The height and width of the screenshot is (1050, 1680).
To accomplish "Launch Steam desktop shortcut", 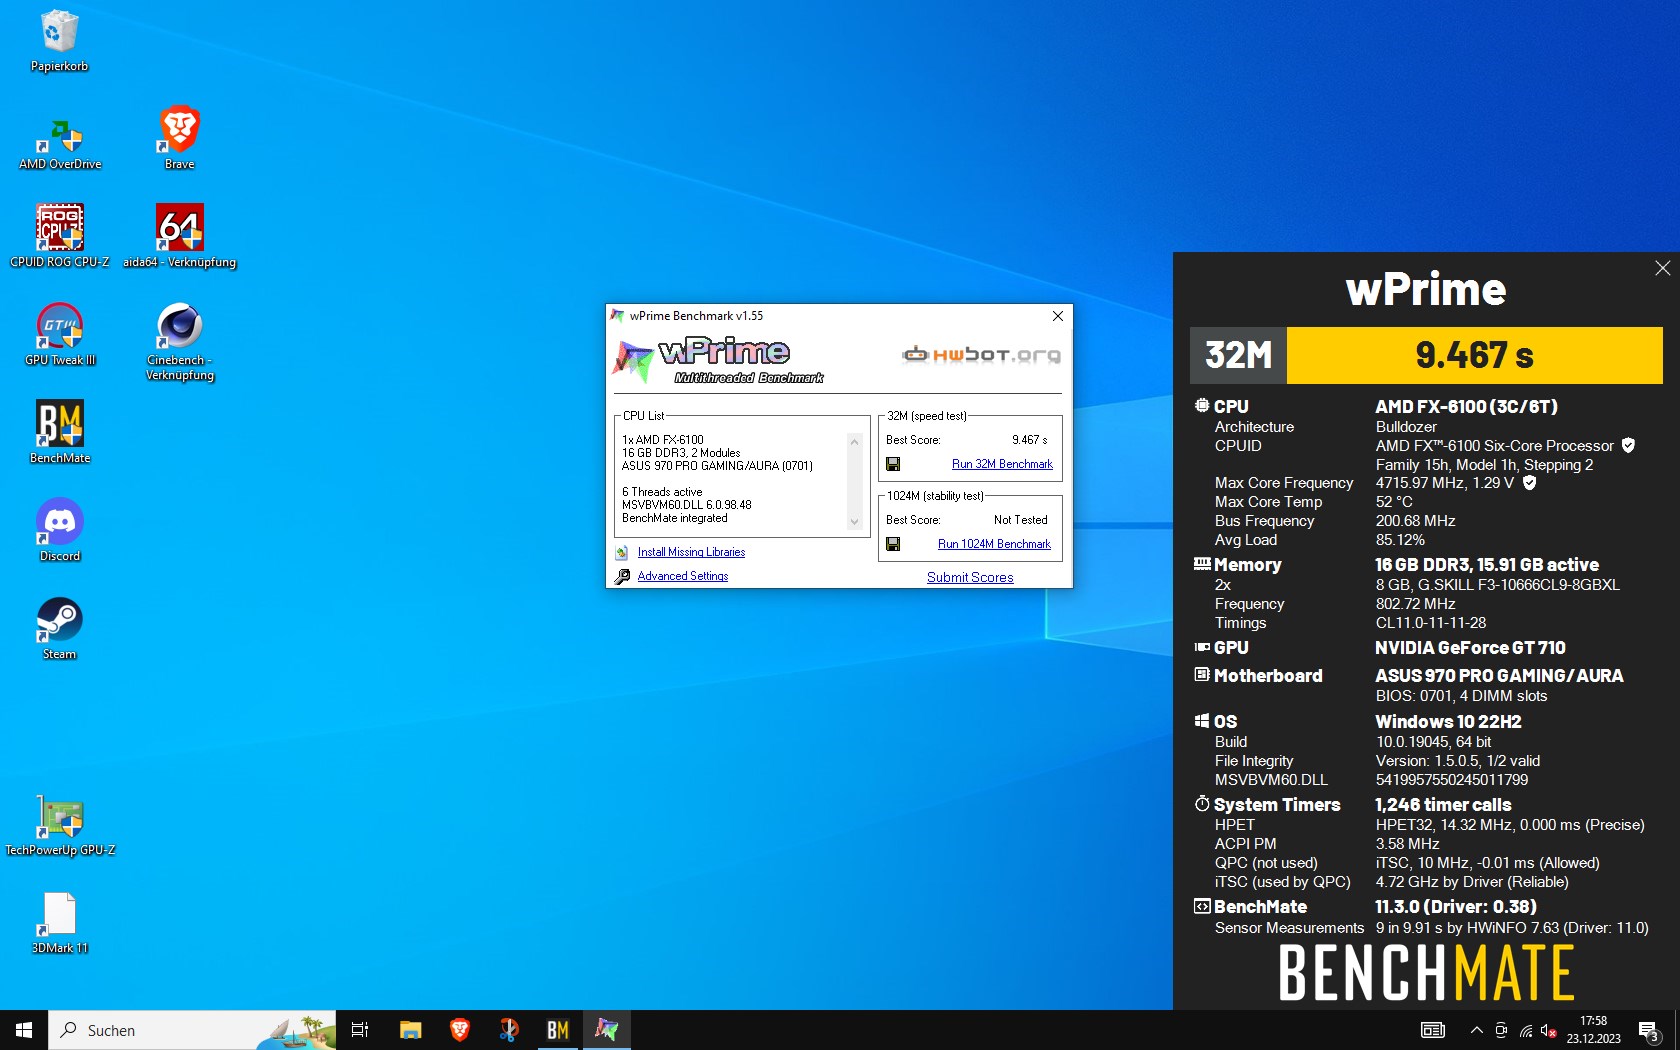I will (60, 629).
